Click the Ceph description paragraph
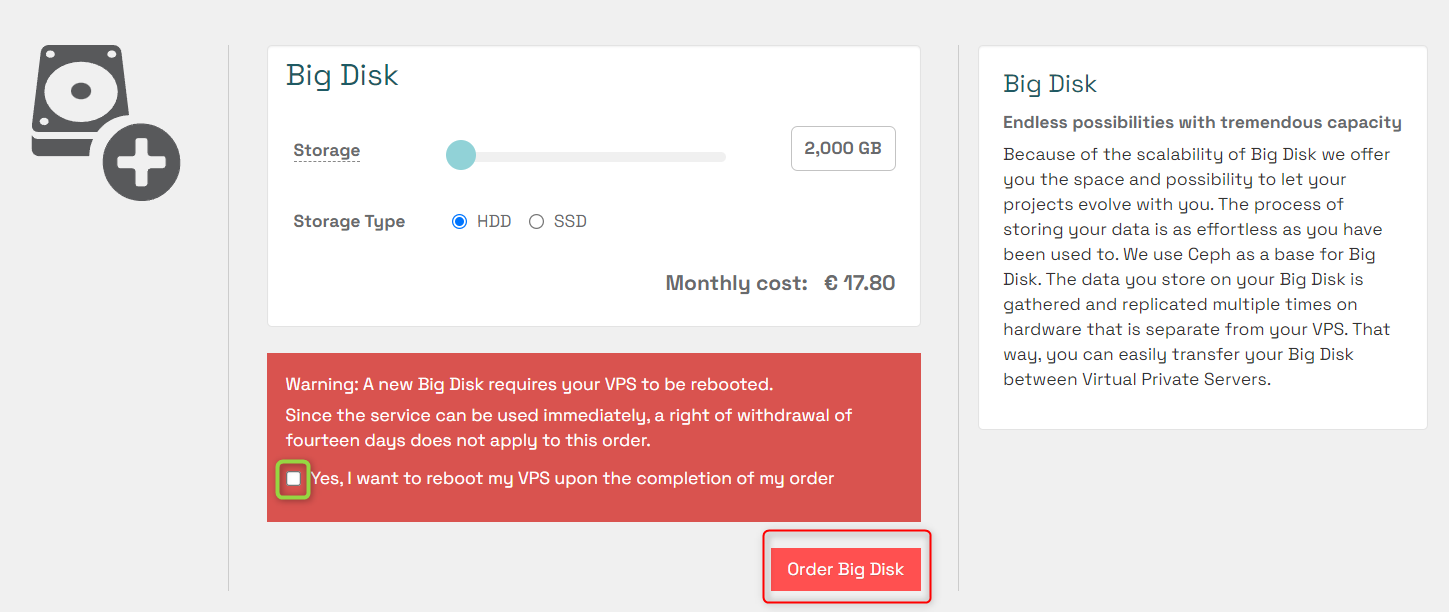 point(1197,267)
